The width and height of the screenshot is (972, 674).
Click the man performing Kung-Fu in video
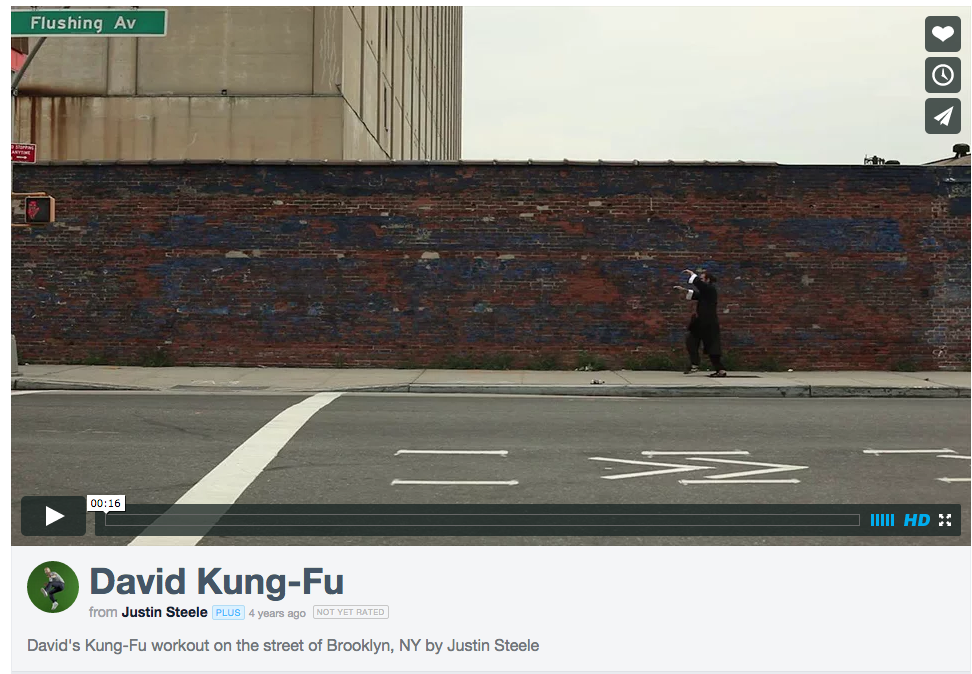tap(704, 322)
